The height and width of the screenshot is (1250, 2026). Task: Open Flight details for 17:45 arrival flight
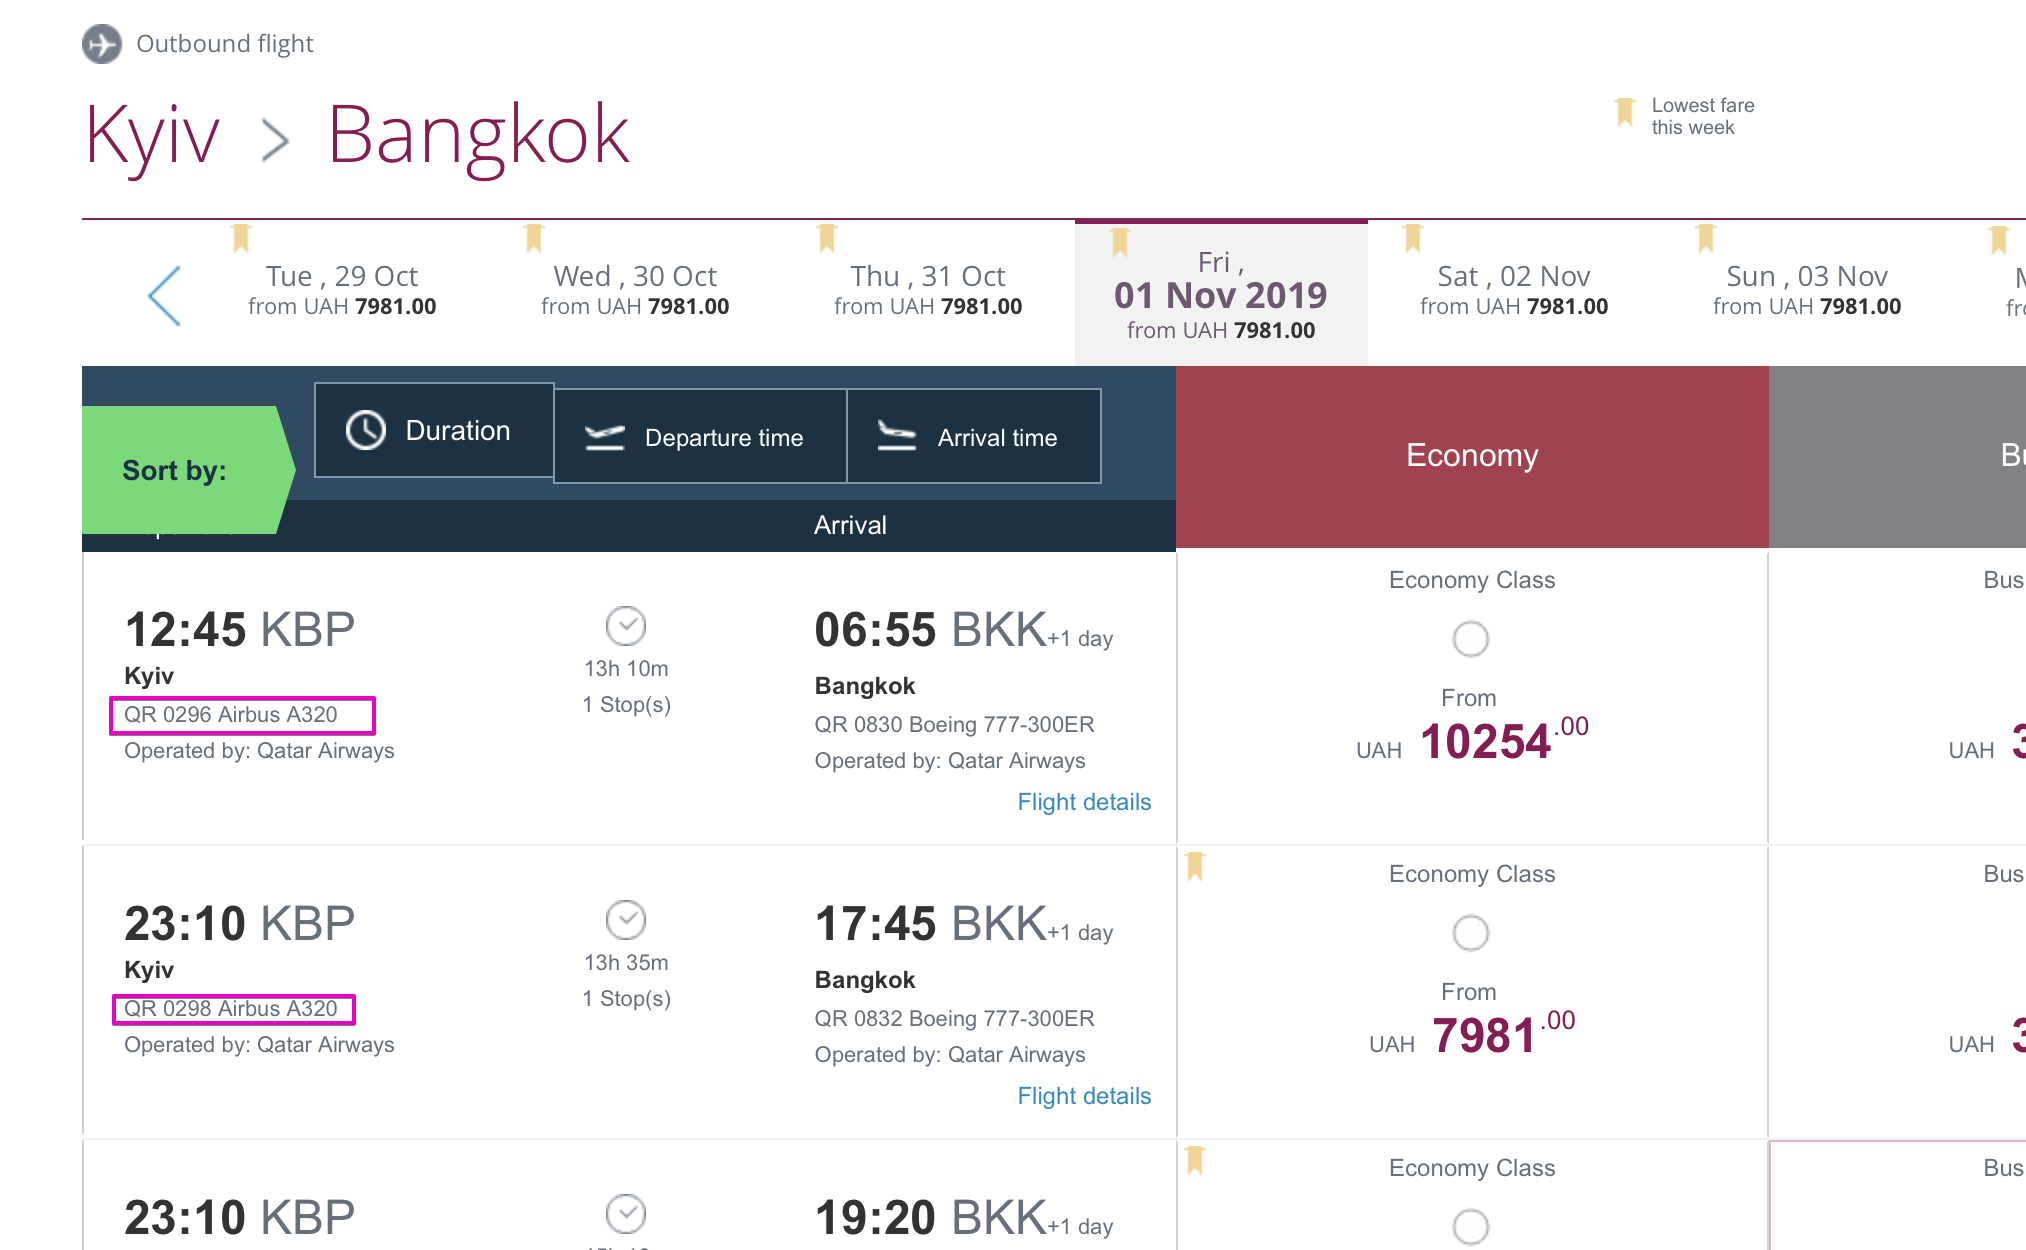click(x=1084, y=1096)
